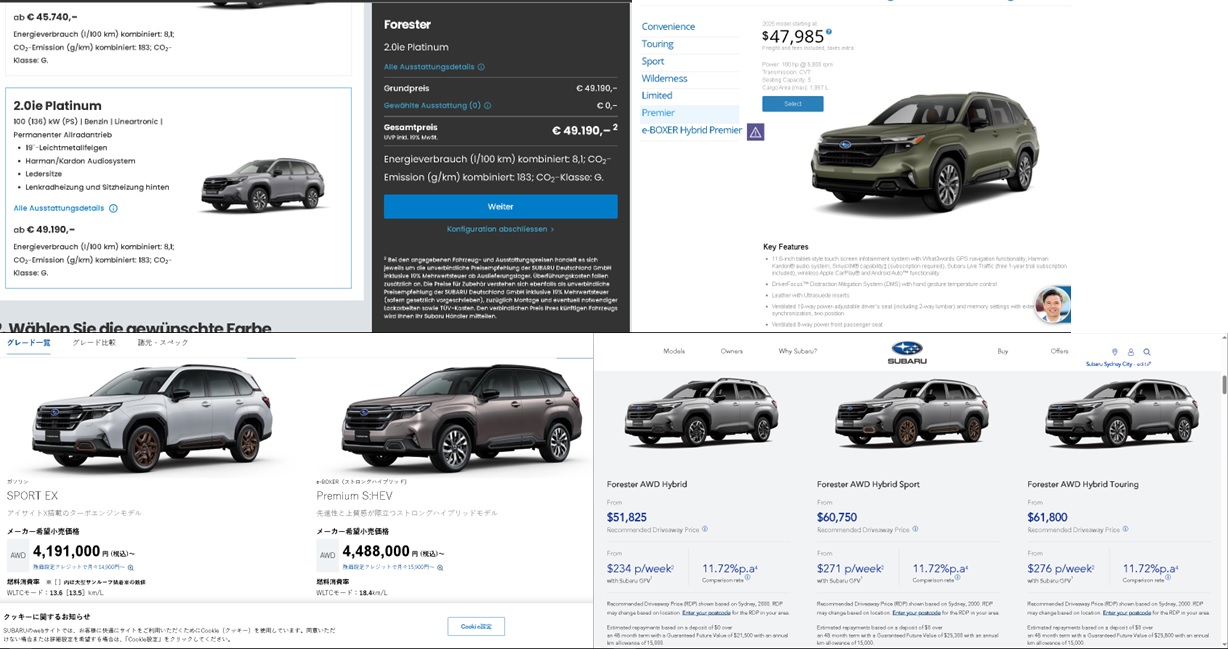Click the warning triangle icon beside e-BOXER Hybrid Premier
Image resolution: width=1228 pixels, height=649 pixels.
[755, 131]
